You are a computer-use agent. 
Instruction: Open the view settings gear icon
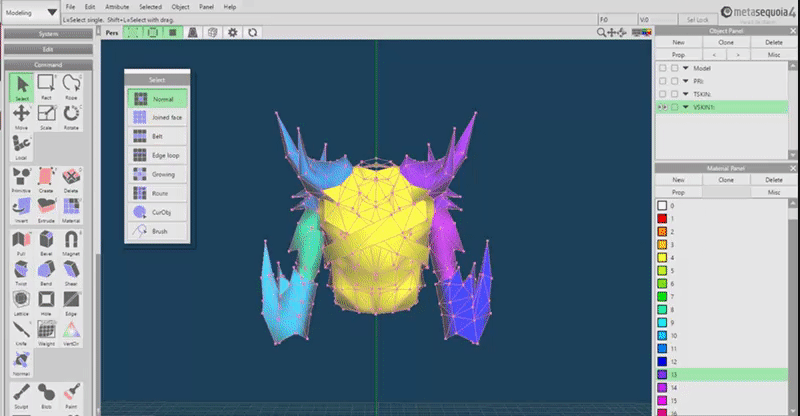click(x=233, y=32)
